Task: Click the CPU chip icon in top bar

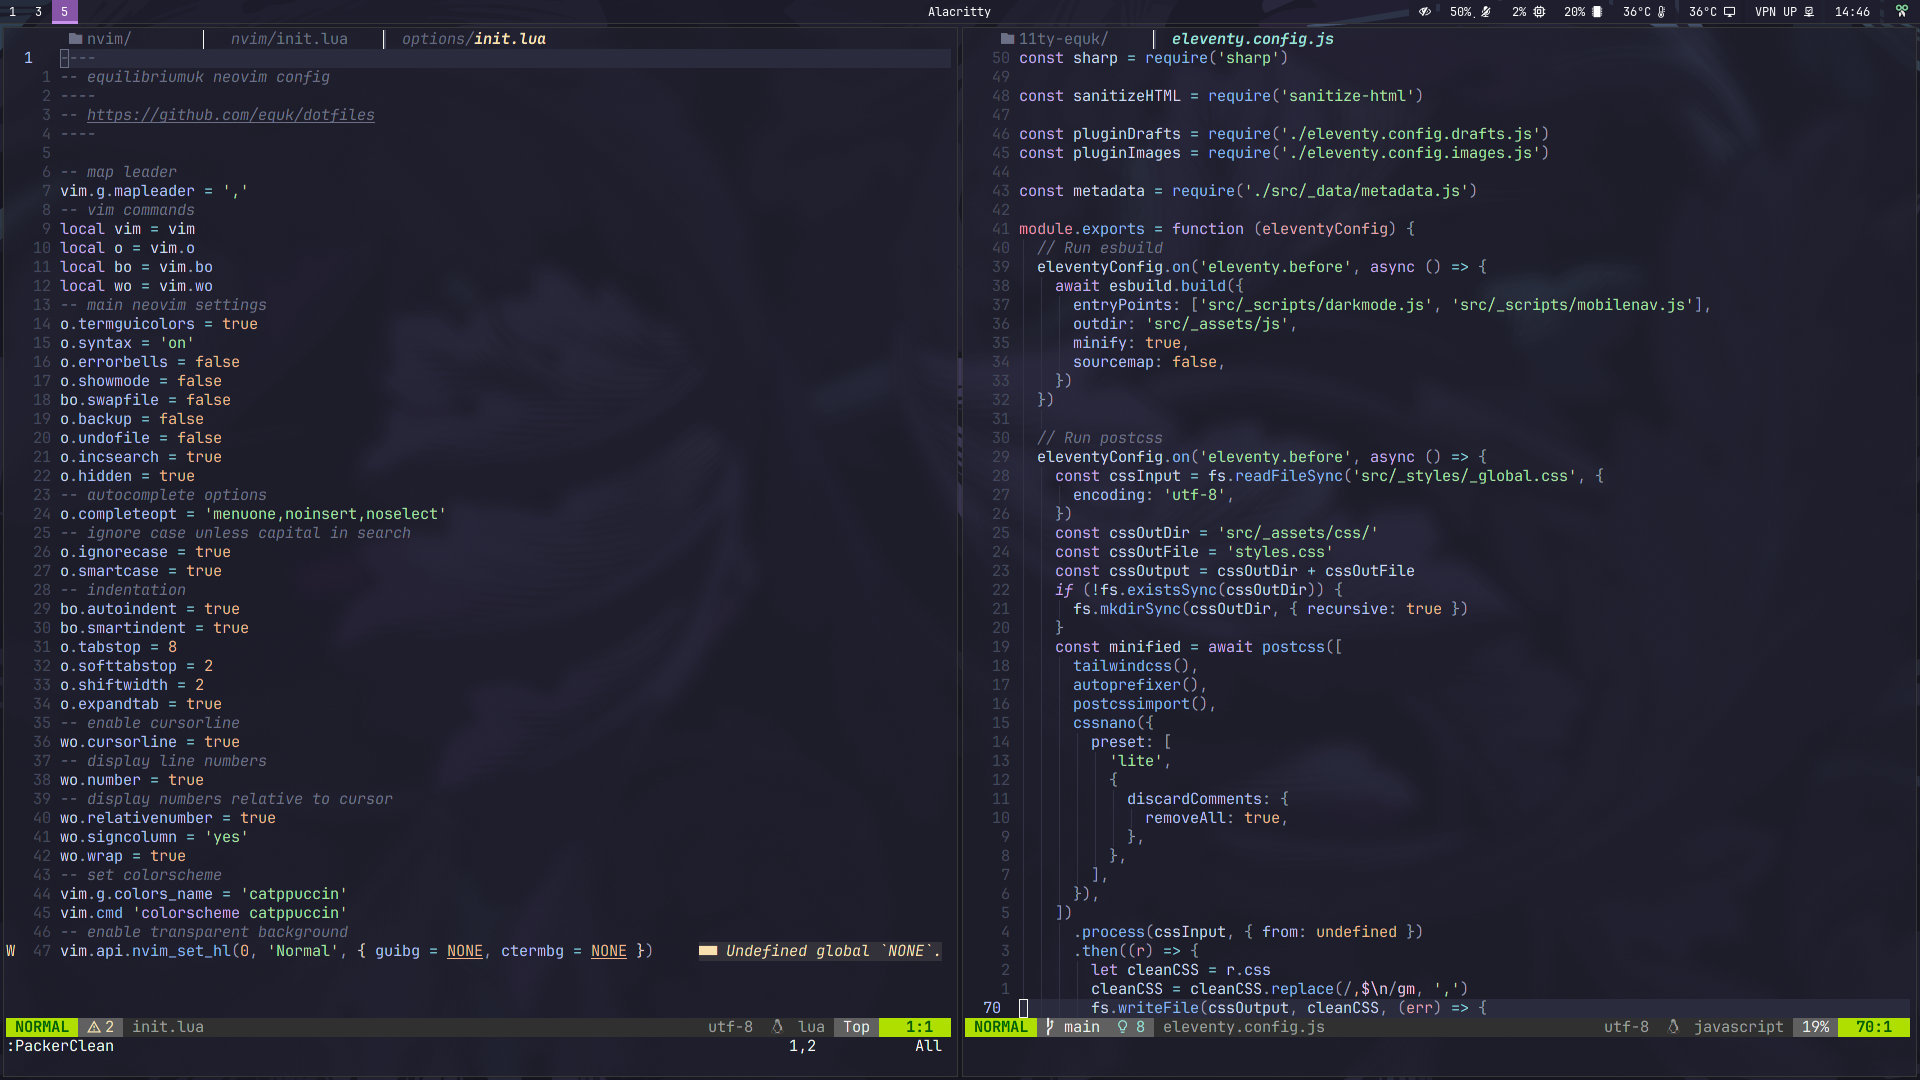Action: (x=1539, y=12)
